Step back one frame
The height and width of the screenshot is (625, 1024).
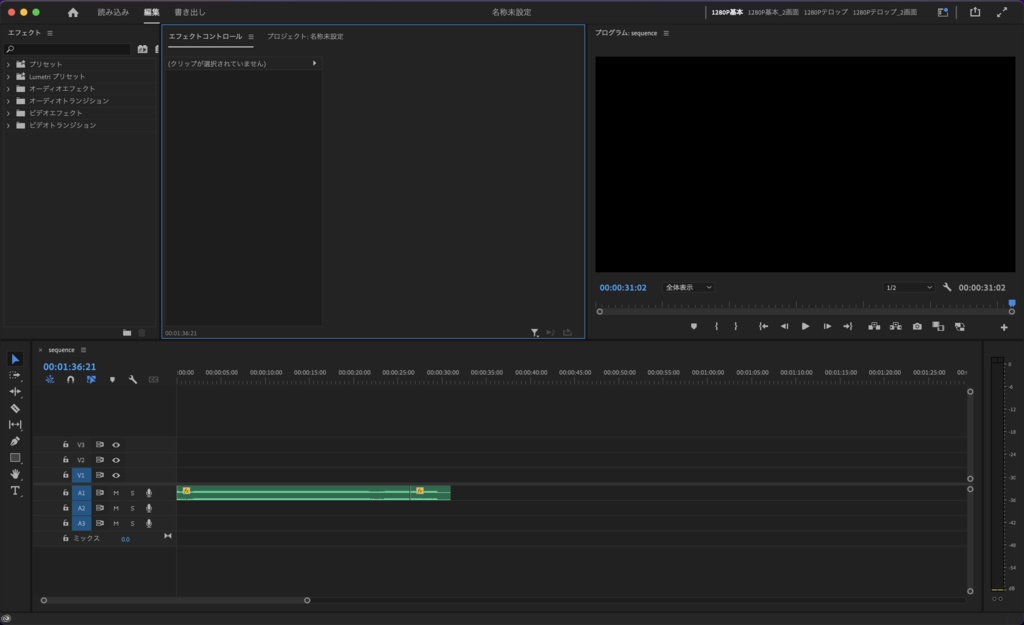tap(784, 327)
